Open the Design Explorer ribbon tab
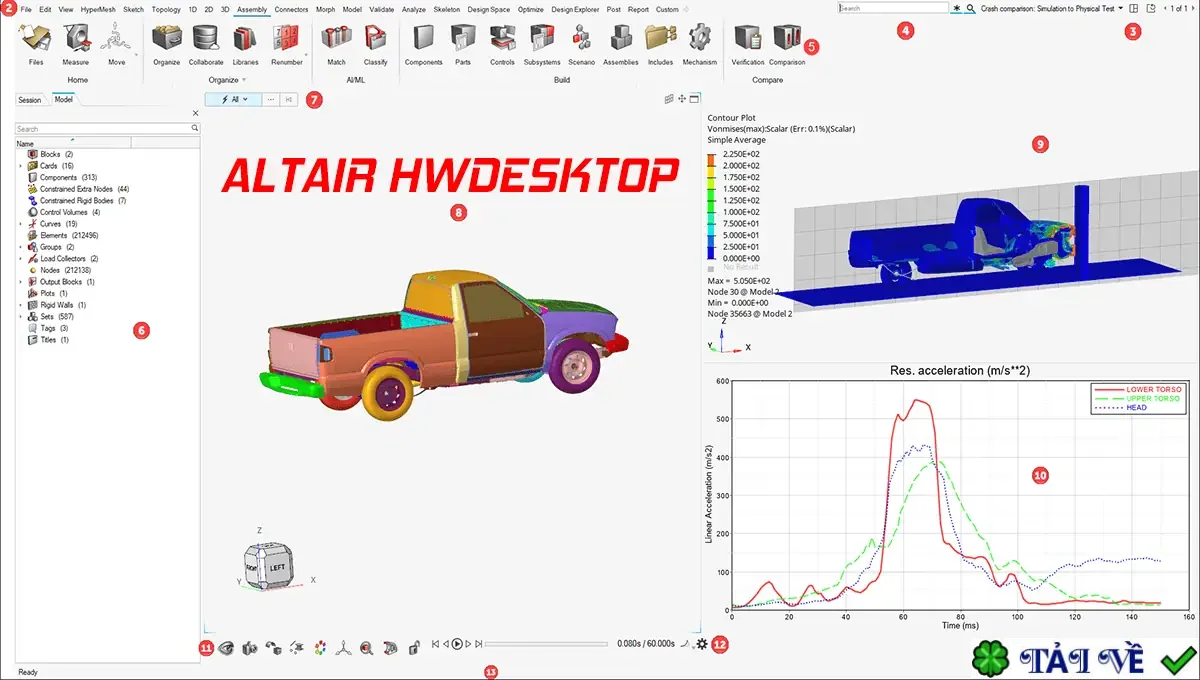1200x680 pixels. (x=576, y=9)
